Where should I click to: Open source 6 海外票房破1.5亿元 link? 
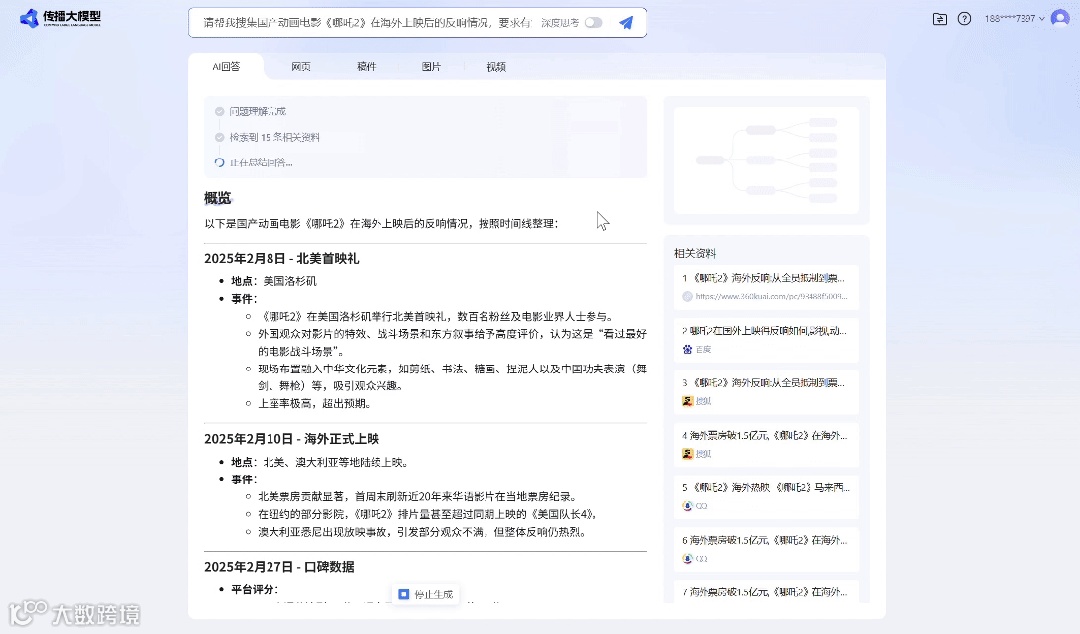pos(766,549)
